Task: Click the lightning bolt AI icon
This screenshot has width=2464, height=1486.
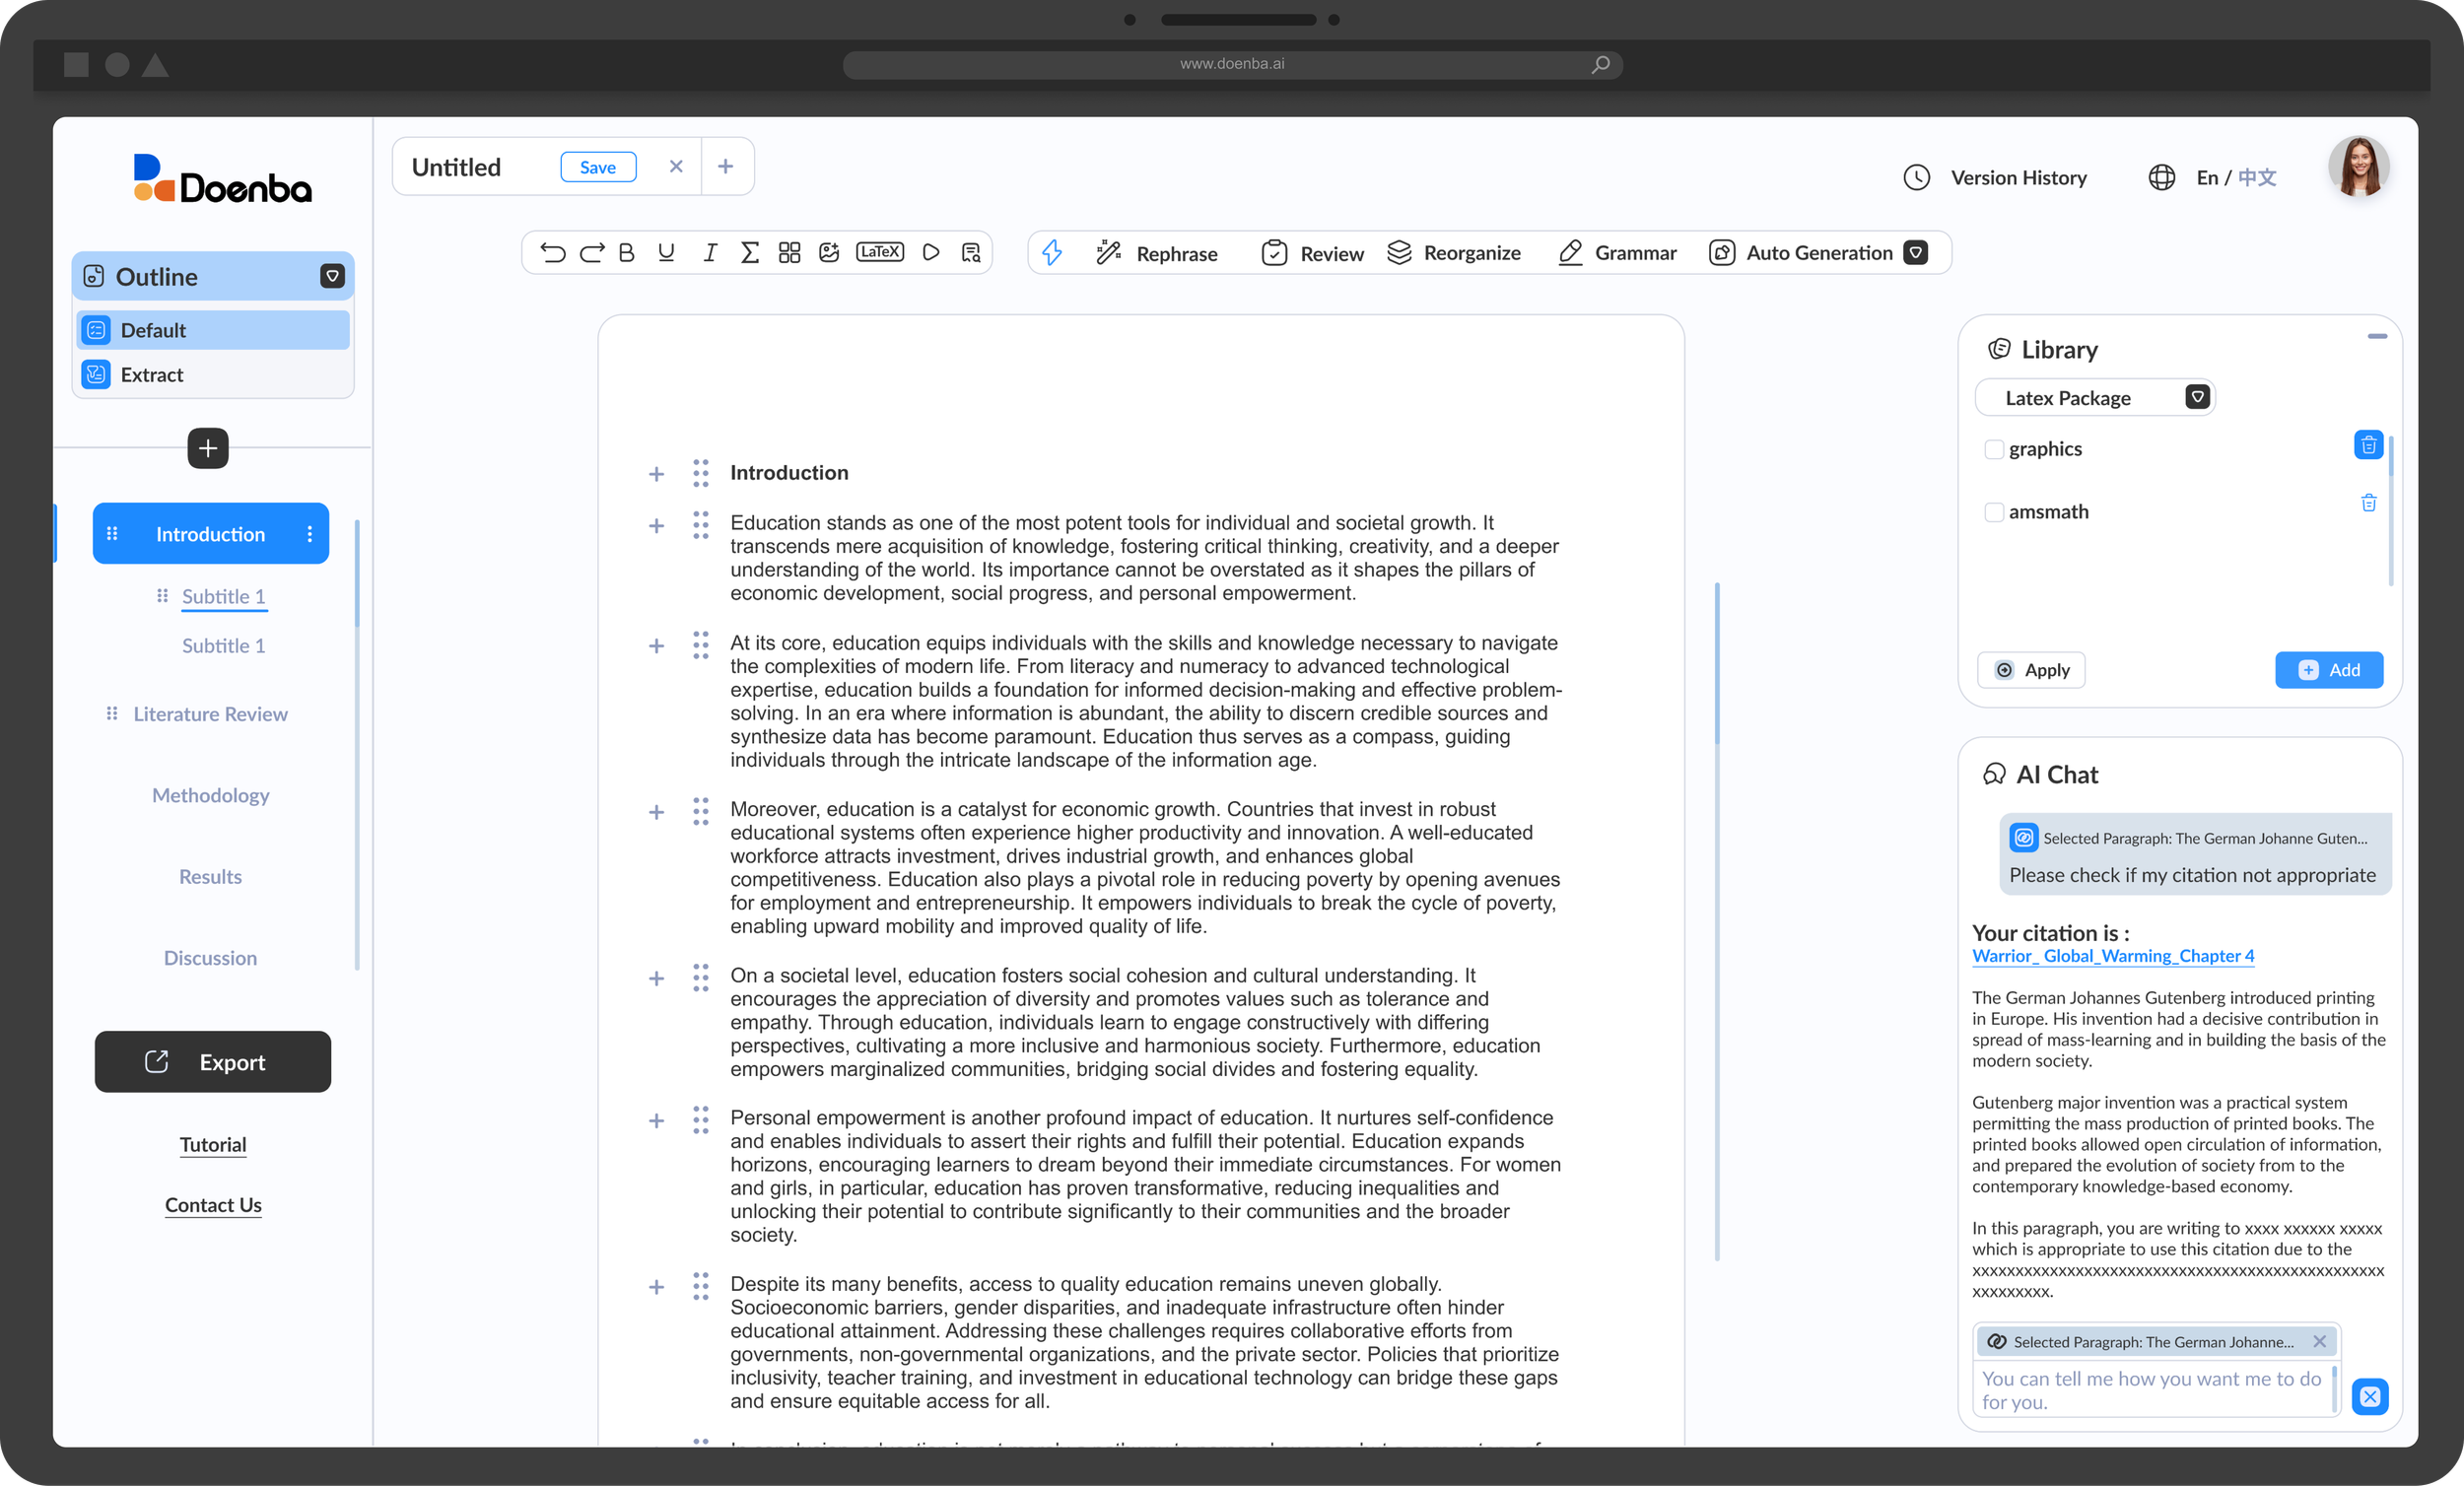Action: 1052,253
